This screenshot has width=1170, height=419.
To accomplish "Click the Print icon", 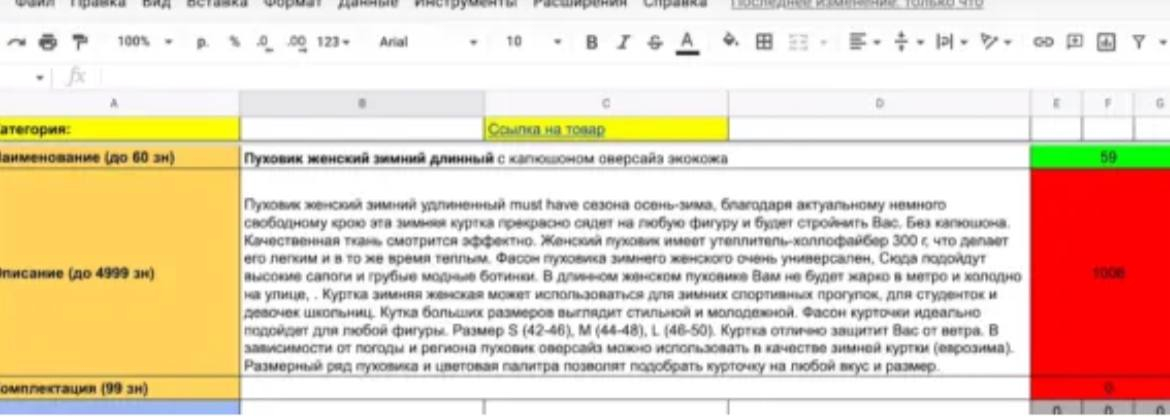I will tap(47, 42).
